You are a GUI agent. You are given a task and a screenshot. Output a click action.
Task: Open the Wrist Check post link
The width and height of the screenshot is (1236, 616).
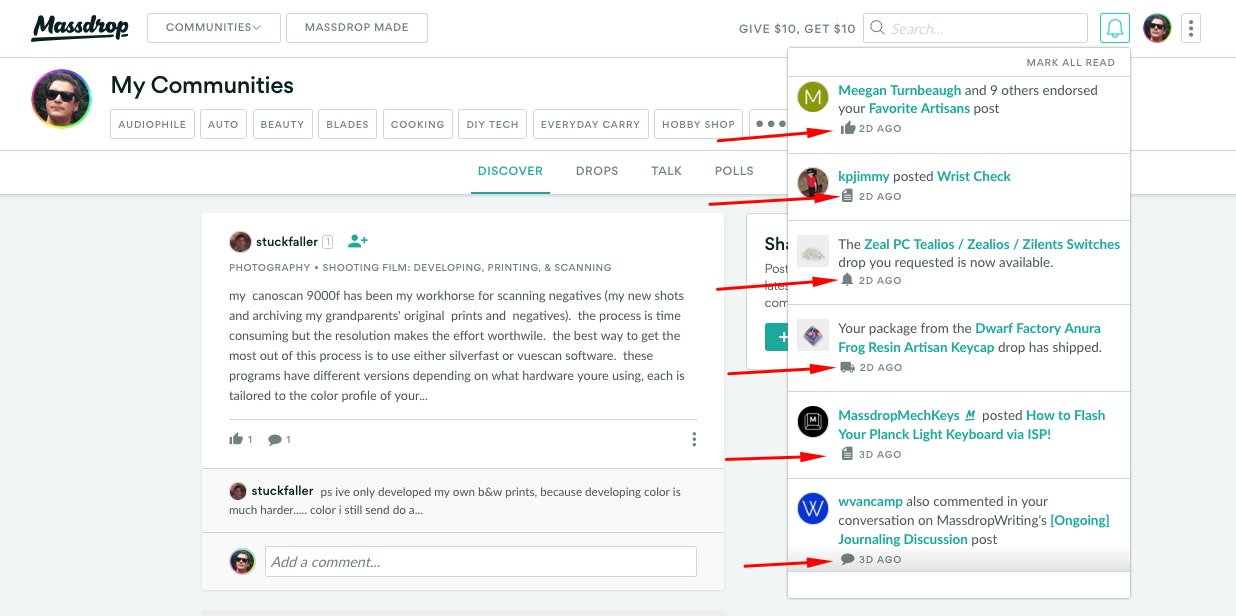click(973, 176)
